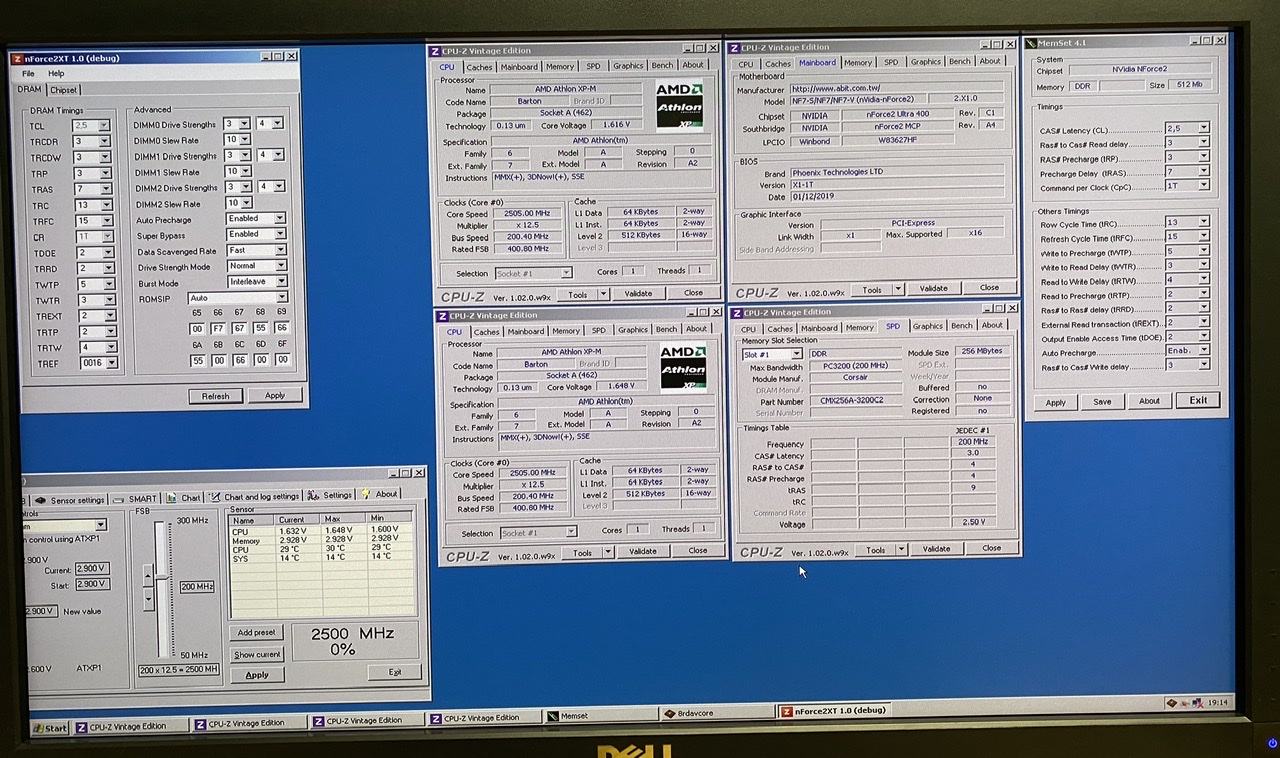The height and width of the screenshot is (758, 1280).
Task: Open the Settings tab with fan icon
Action: pos(330,495)
